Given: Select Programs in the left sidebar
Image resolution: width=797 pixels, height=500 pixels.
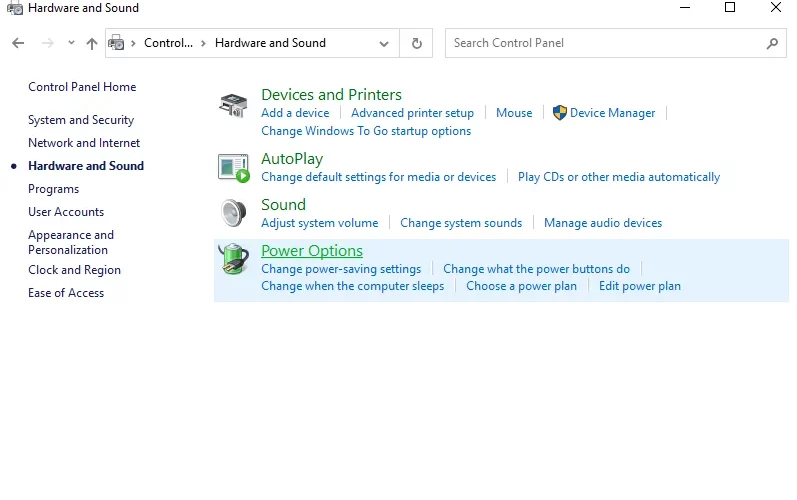Looking at the screenshot, I should point(53,189).
